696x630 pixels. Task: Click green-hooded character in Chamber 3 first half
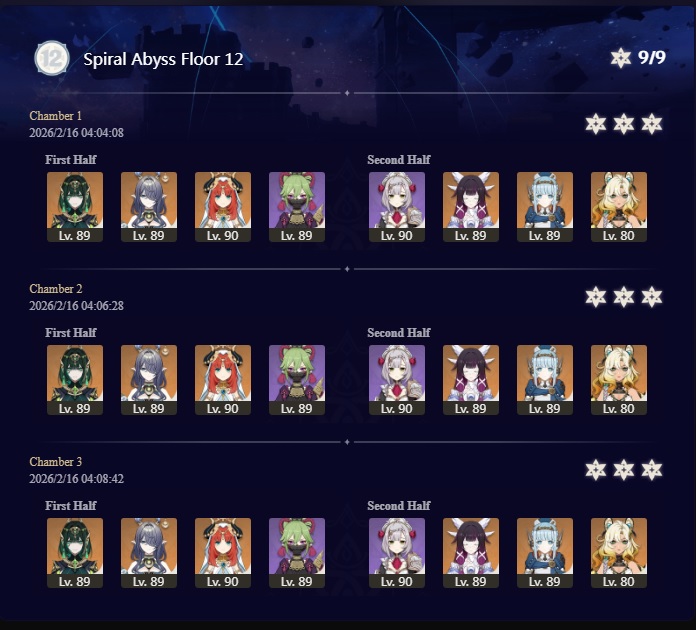pyautogui.click(x=75, y=553)
